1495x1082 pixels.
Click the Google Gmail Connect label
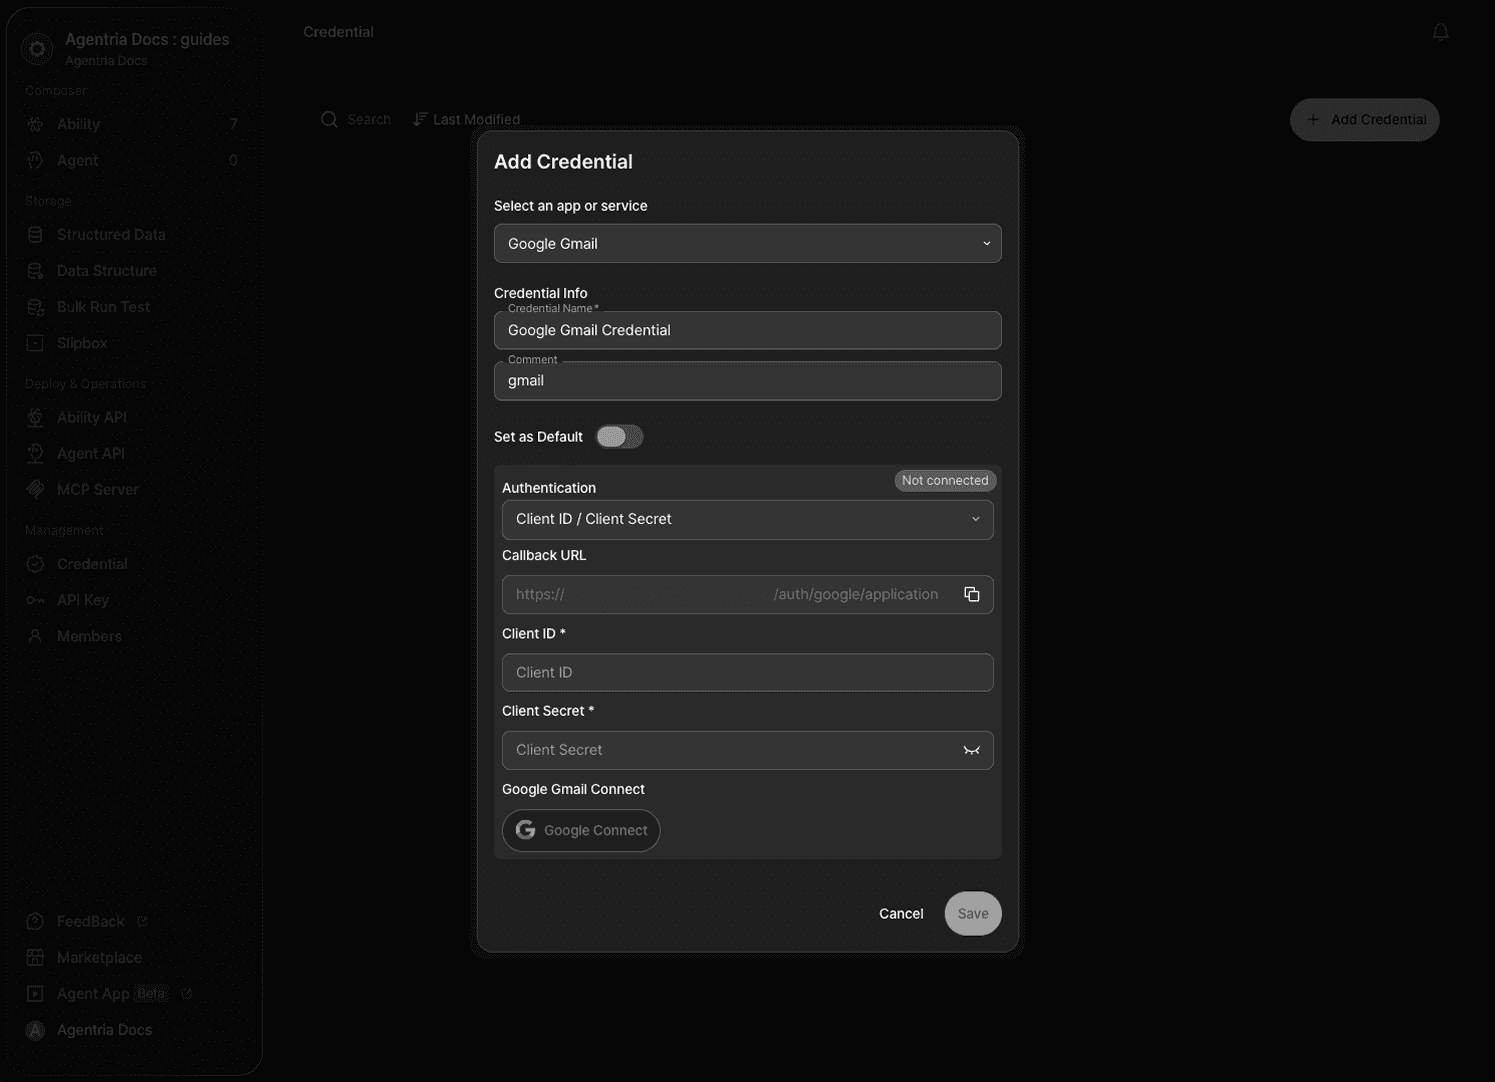573,789
